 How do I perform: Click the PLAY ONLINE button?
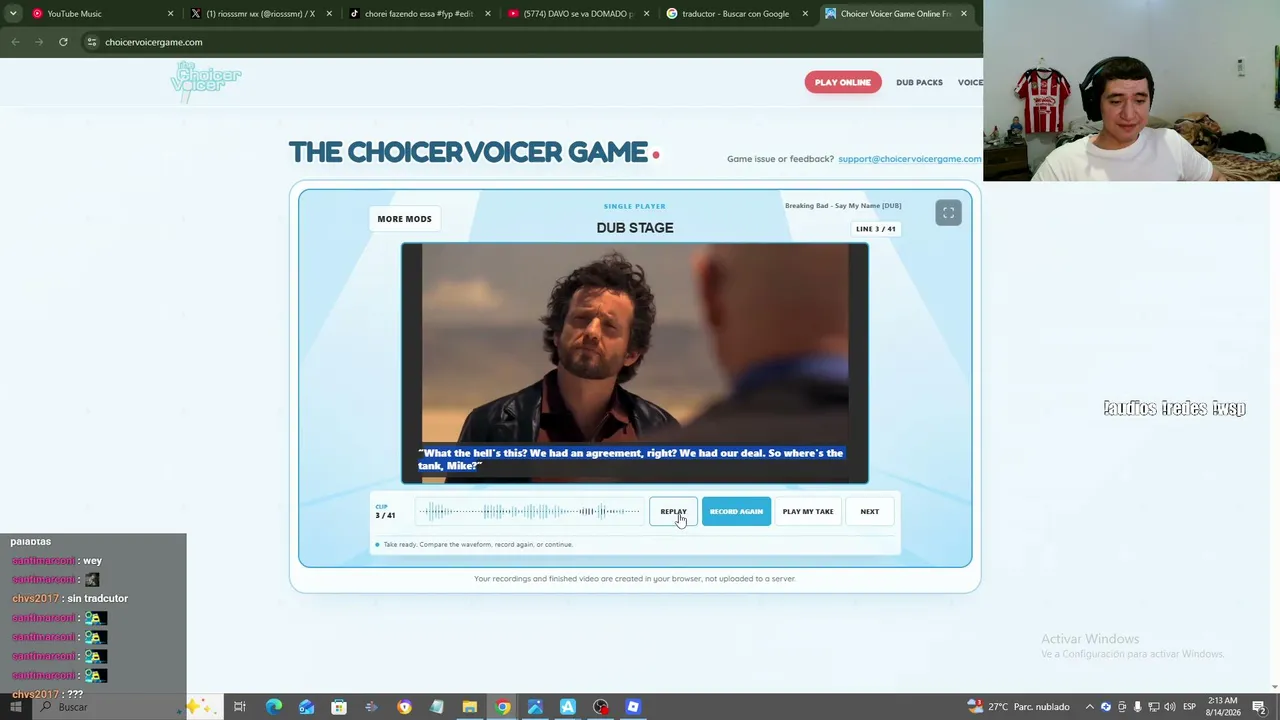[843, 82]
